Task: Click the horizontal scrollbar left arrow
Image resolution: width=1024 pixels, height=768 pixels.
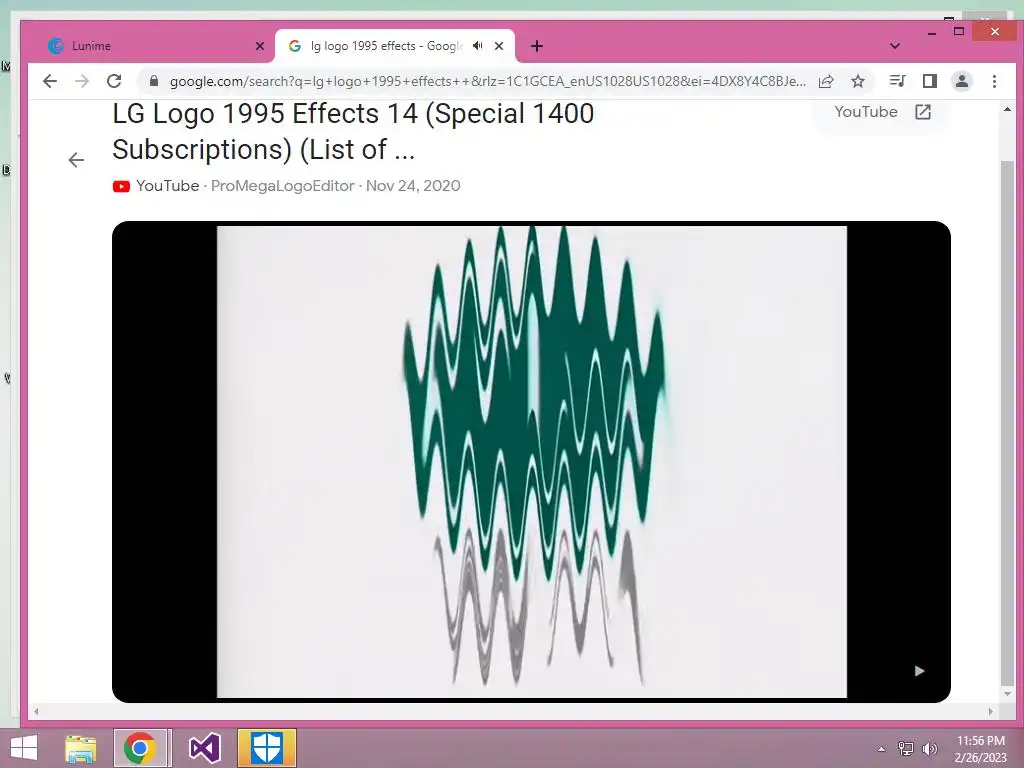Action: click(x=36, y=711)
